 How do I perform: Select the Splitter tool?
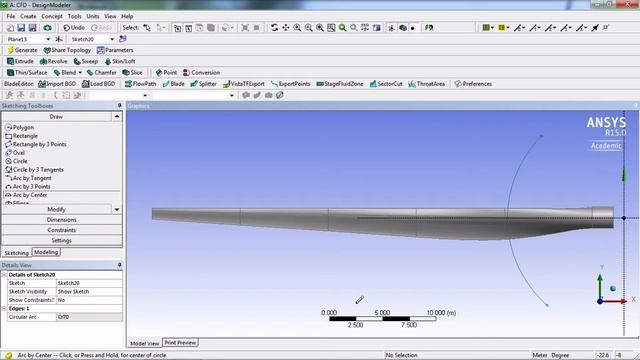click(203, 84)
